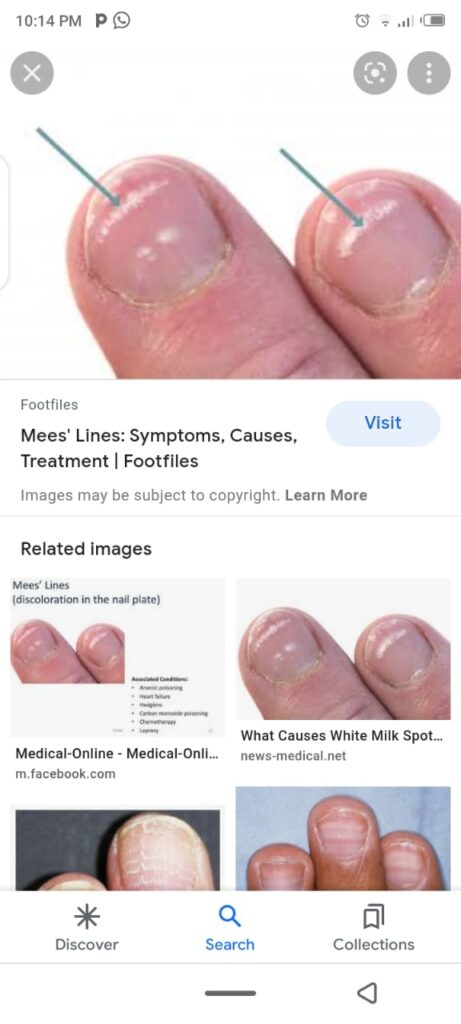Open the Medical-Online related image thumbnail
This screenshot has height=1024, width=461.
point(118,658)
